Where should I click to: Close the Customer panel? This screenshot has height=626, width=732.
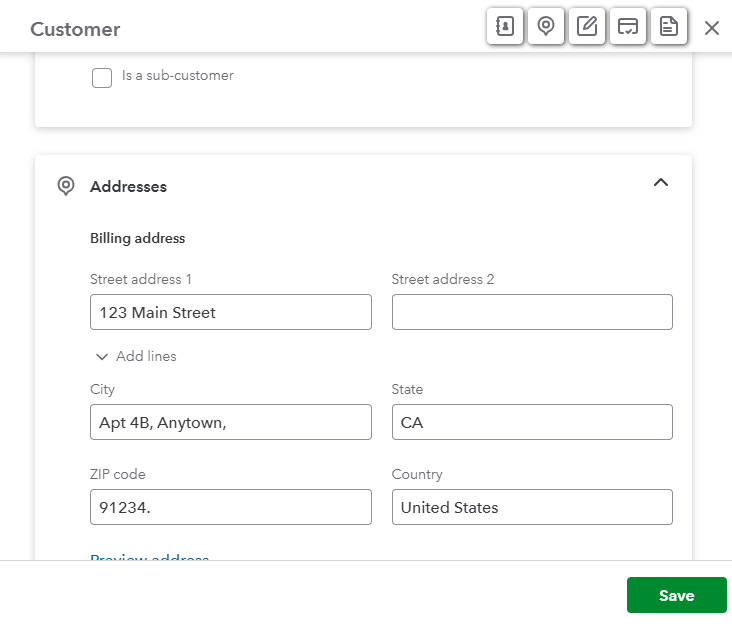click(x=712, y=28)
